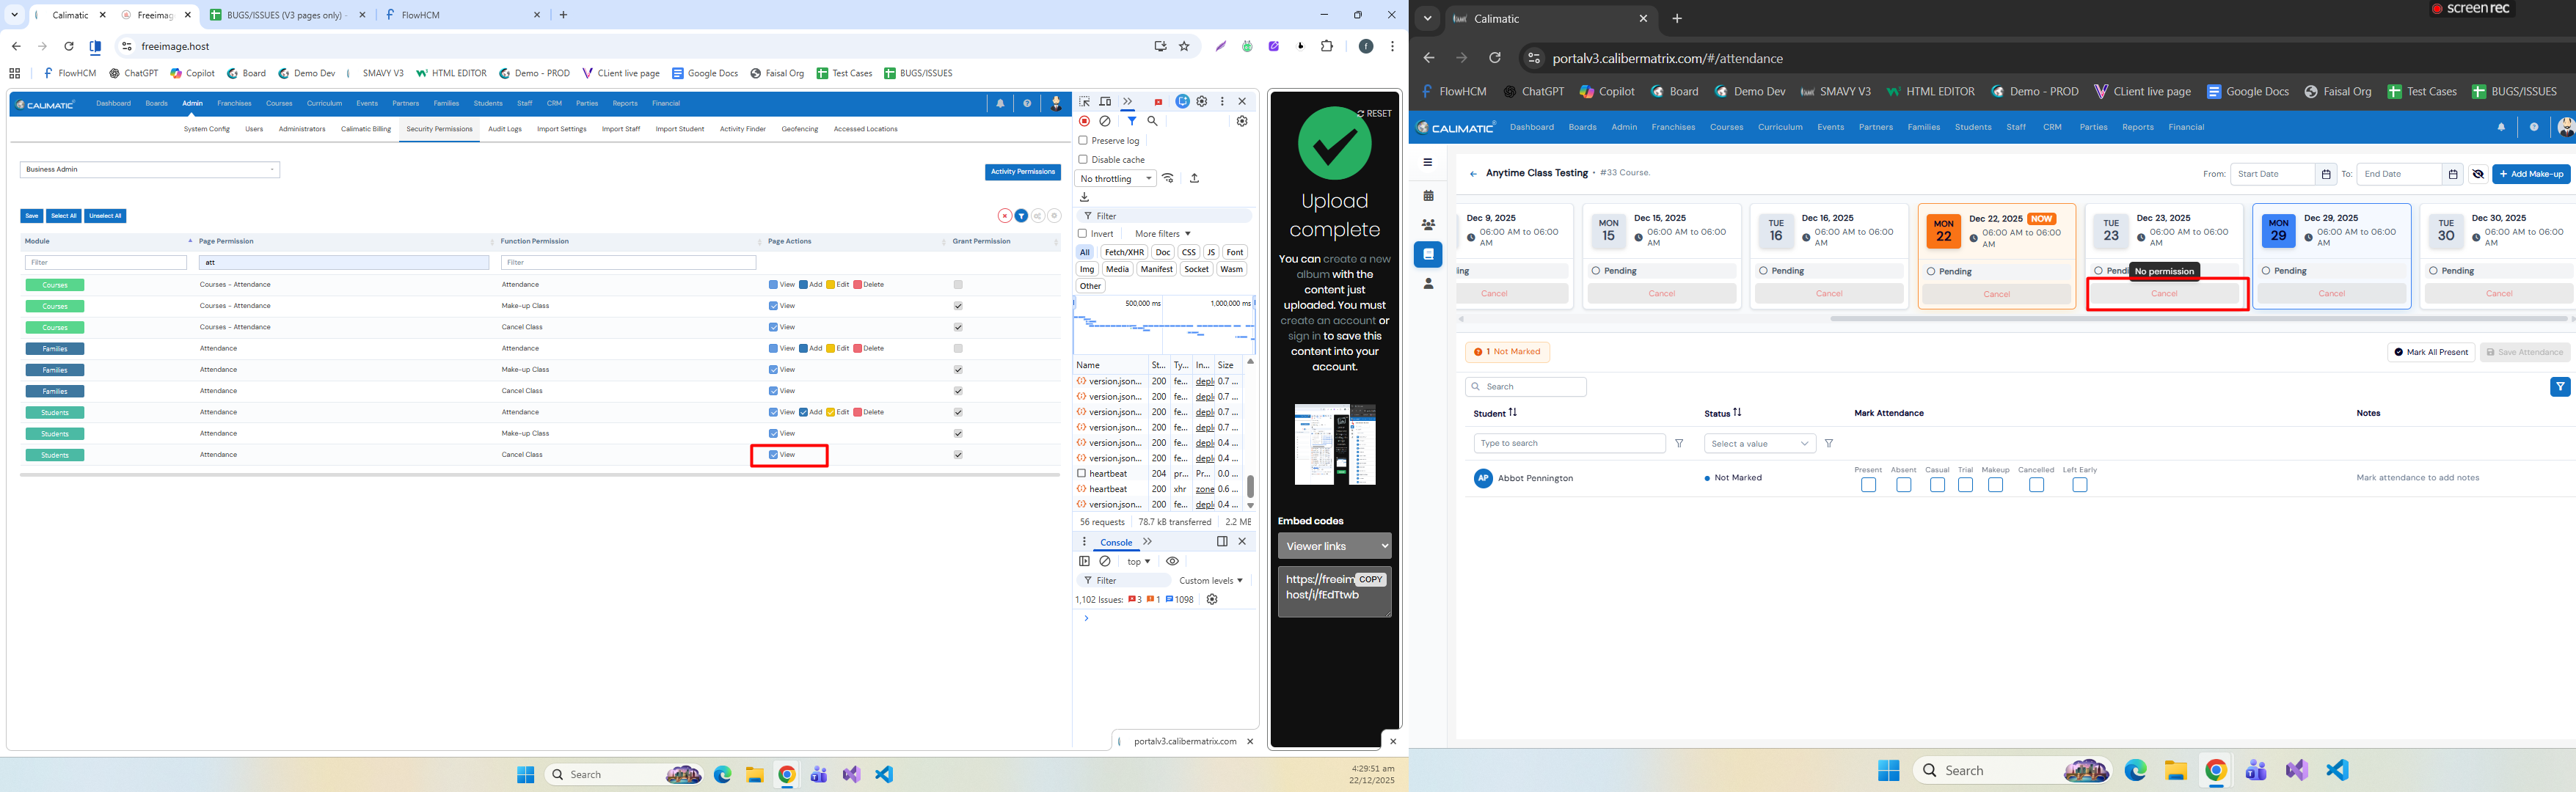2576x792 pixels.
Task: Click the group users icon in sidebar
Action: [1428, 225]
